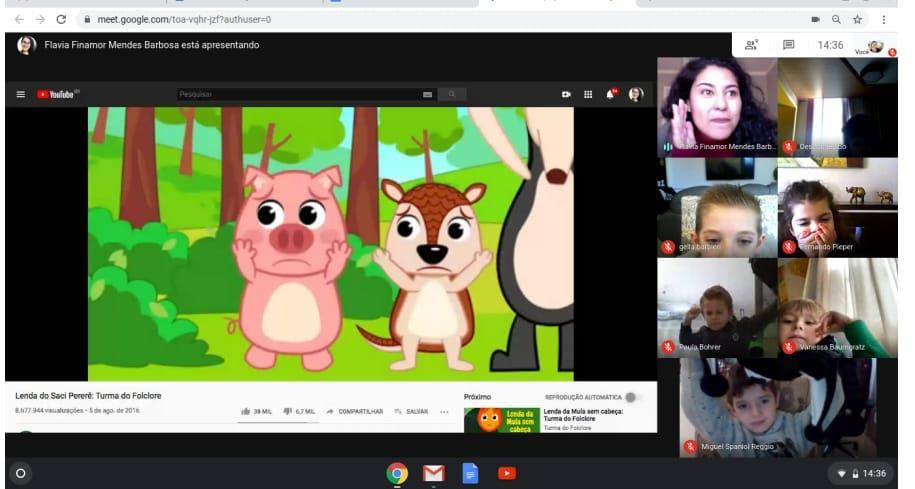The width and height of the screenshot is (915, 489).
Task: Click the YouTube hamburger menu icon
Action: pos(21,95)
